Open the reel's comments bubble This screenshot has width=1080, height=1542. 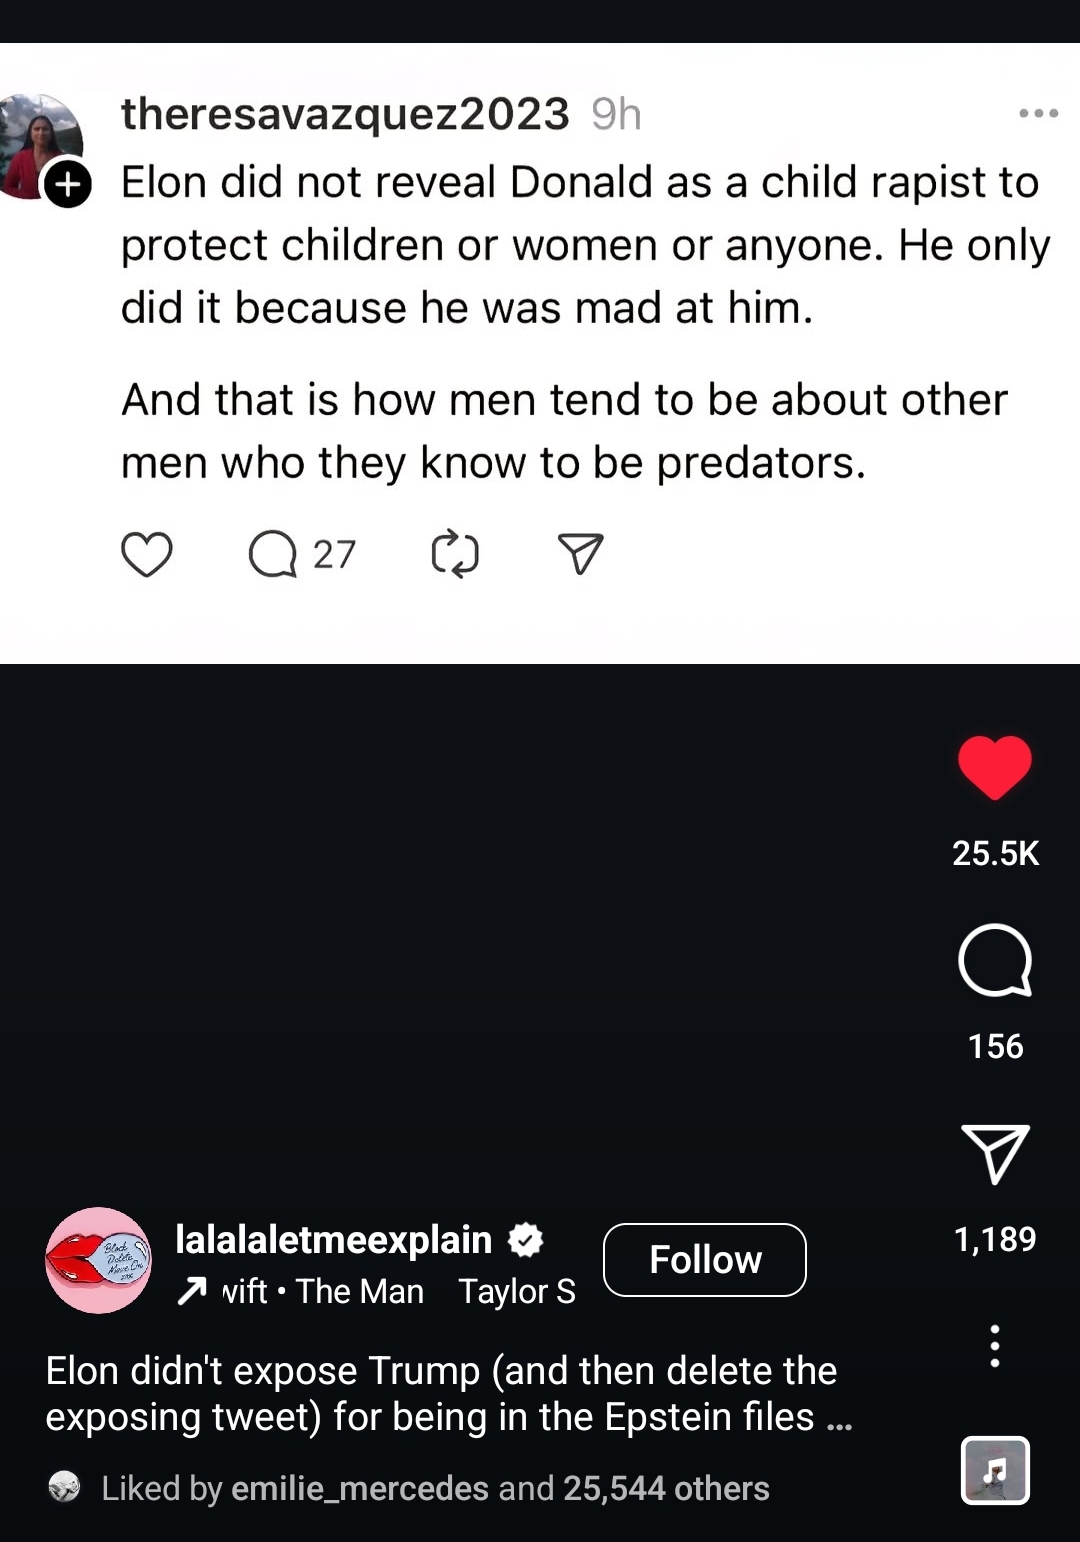click(994, 961)
